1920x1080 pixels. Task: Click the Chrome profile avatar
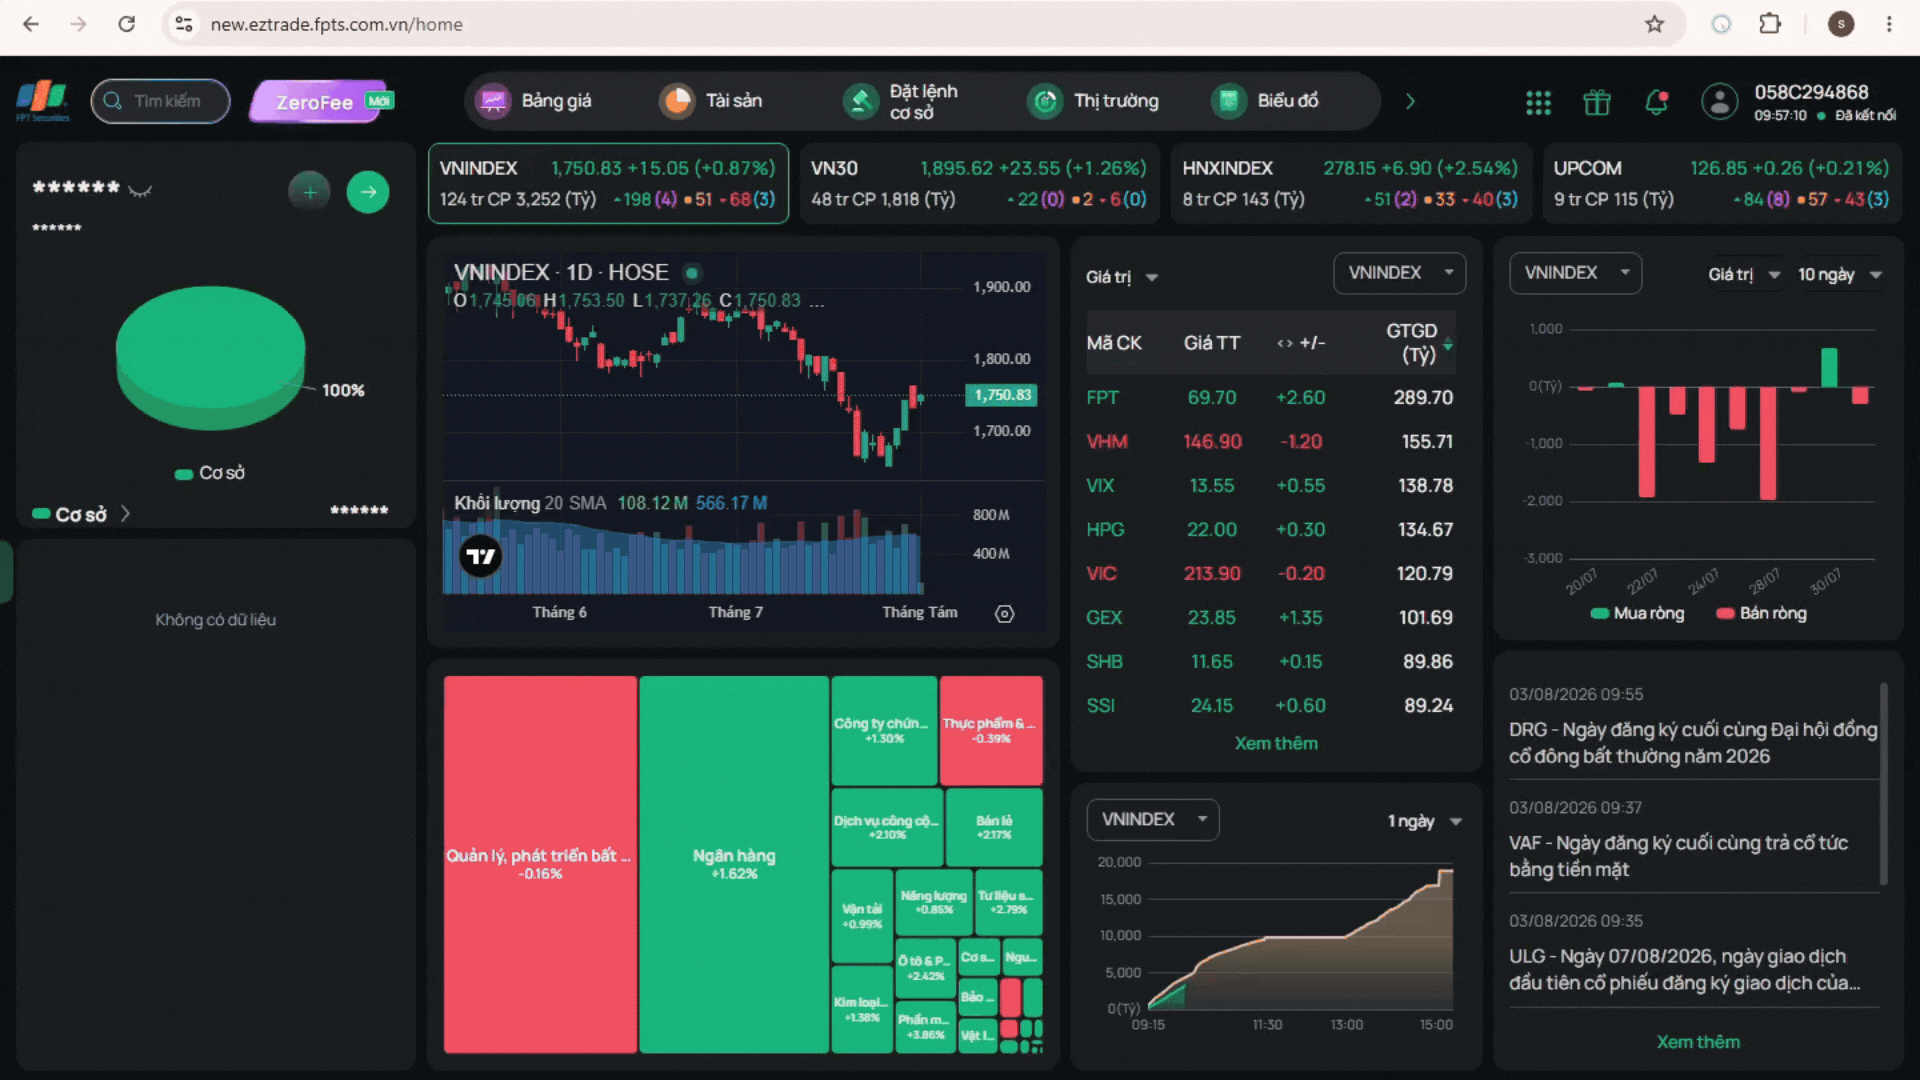(x=1841, y=24)
